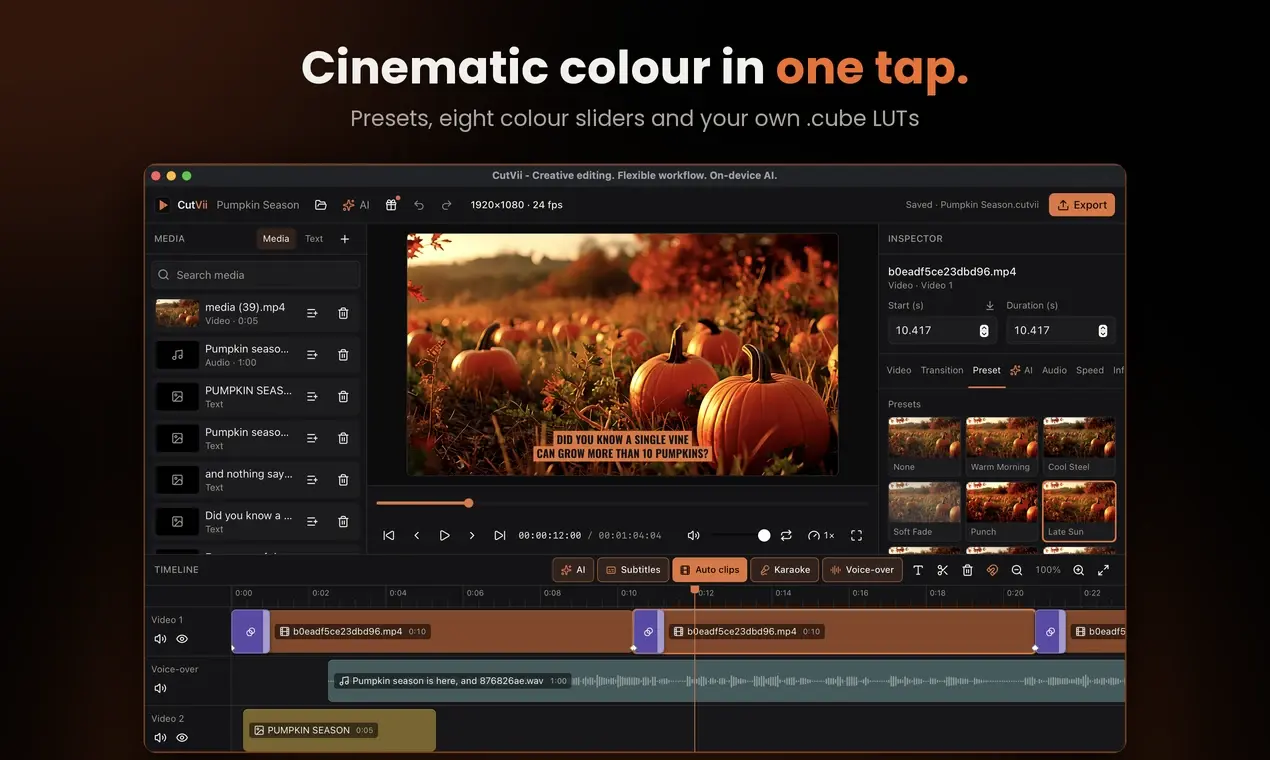The image size is (1270, 760).
Task: Set start from playhead arrow icon in Inspector
Action: click(990, 306)
